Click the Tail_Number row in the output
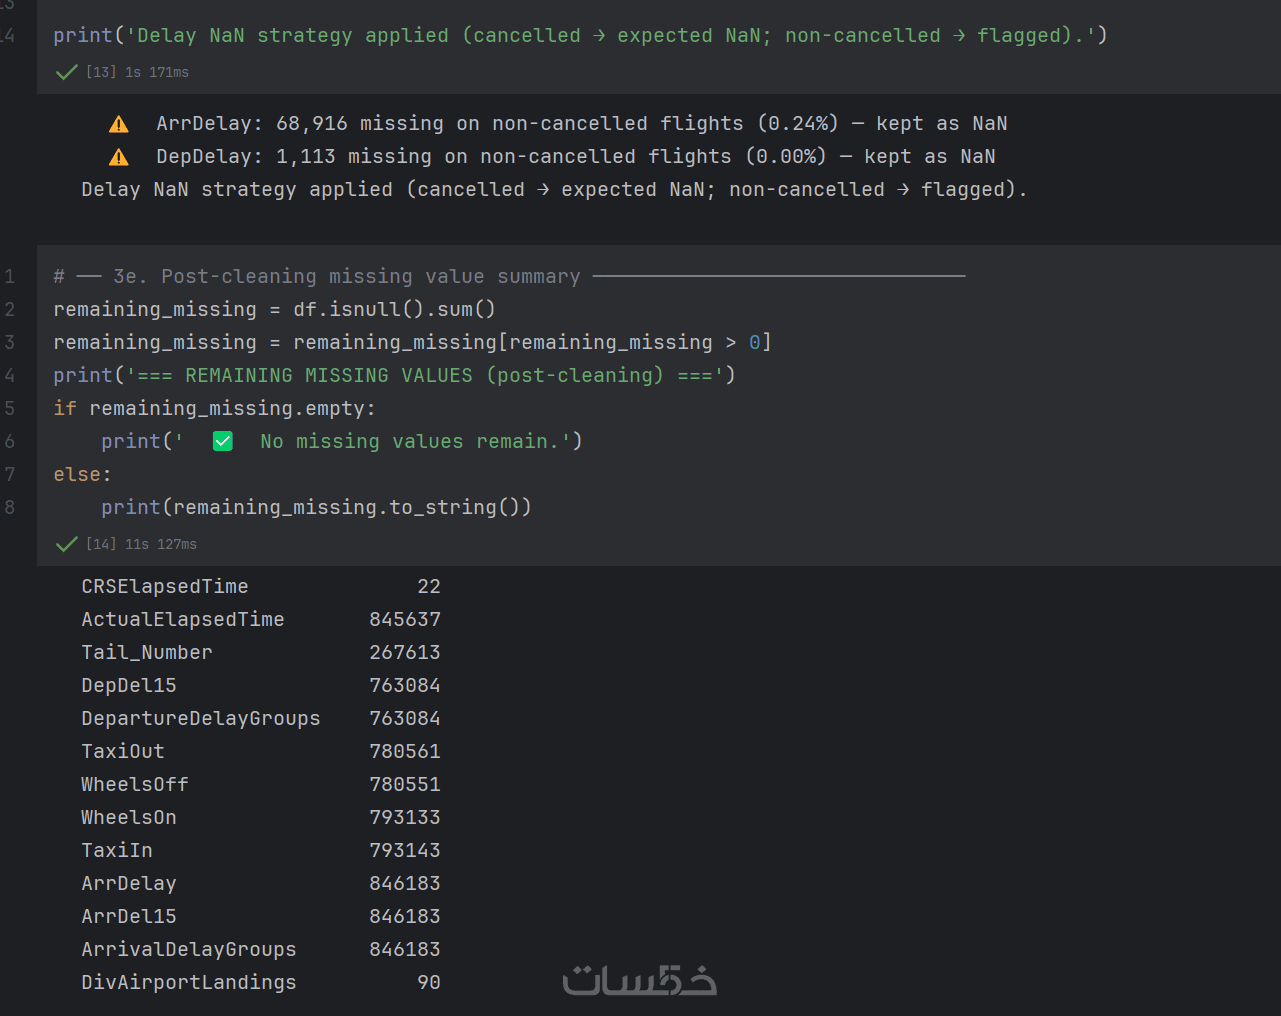 coord(147,652)
